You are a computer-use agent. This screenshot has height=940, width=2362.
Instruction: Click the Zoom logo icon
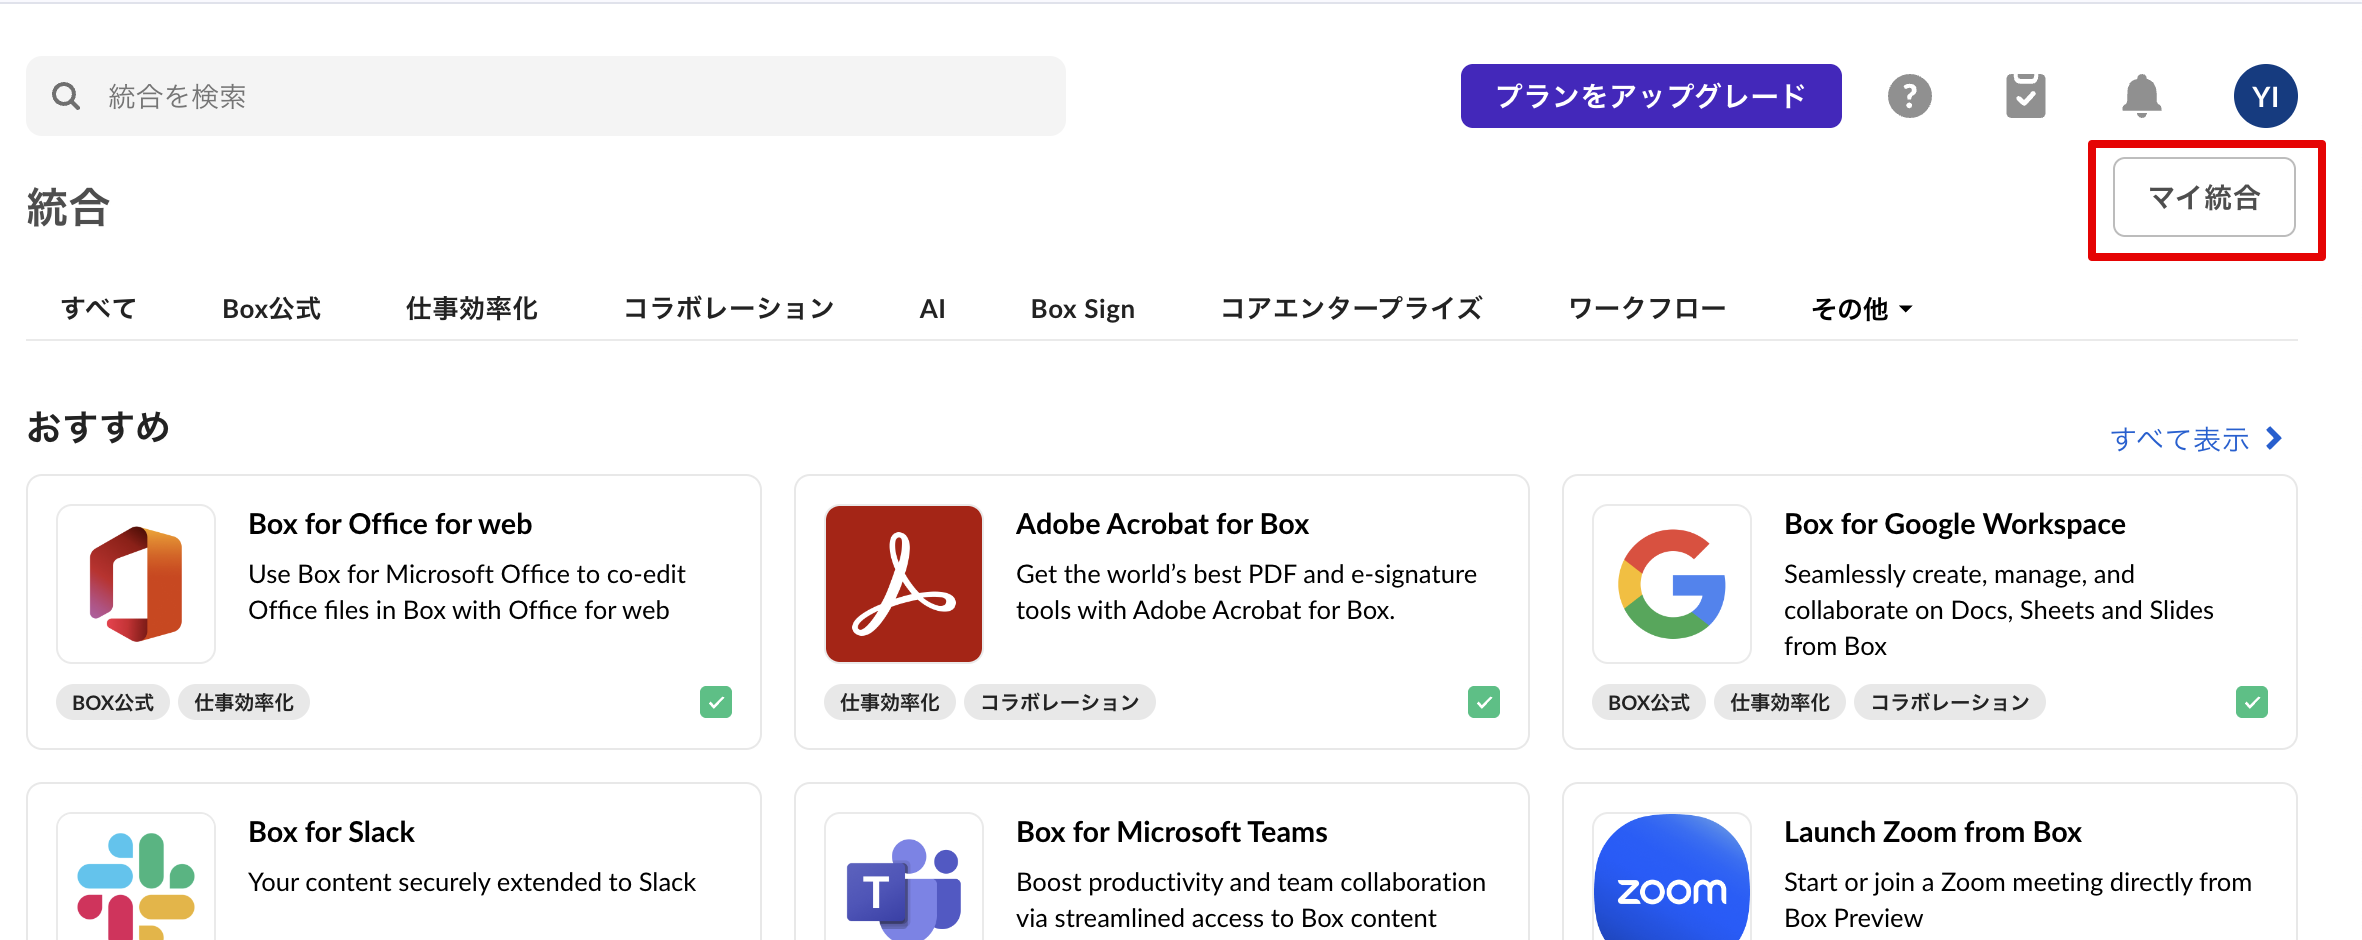coord(1672,880)
